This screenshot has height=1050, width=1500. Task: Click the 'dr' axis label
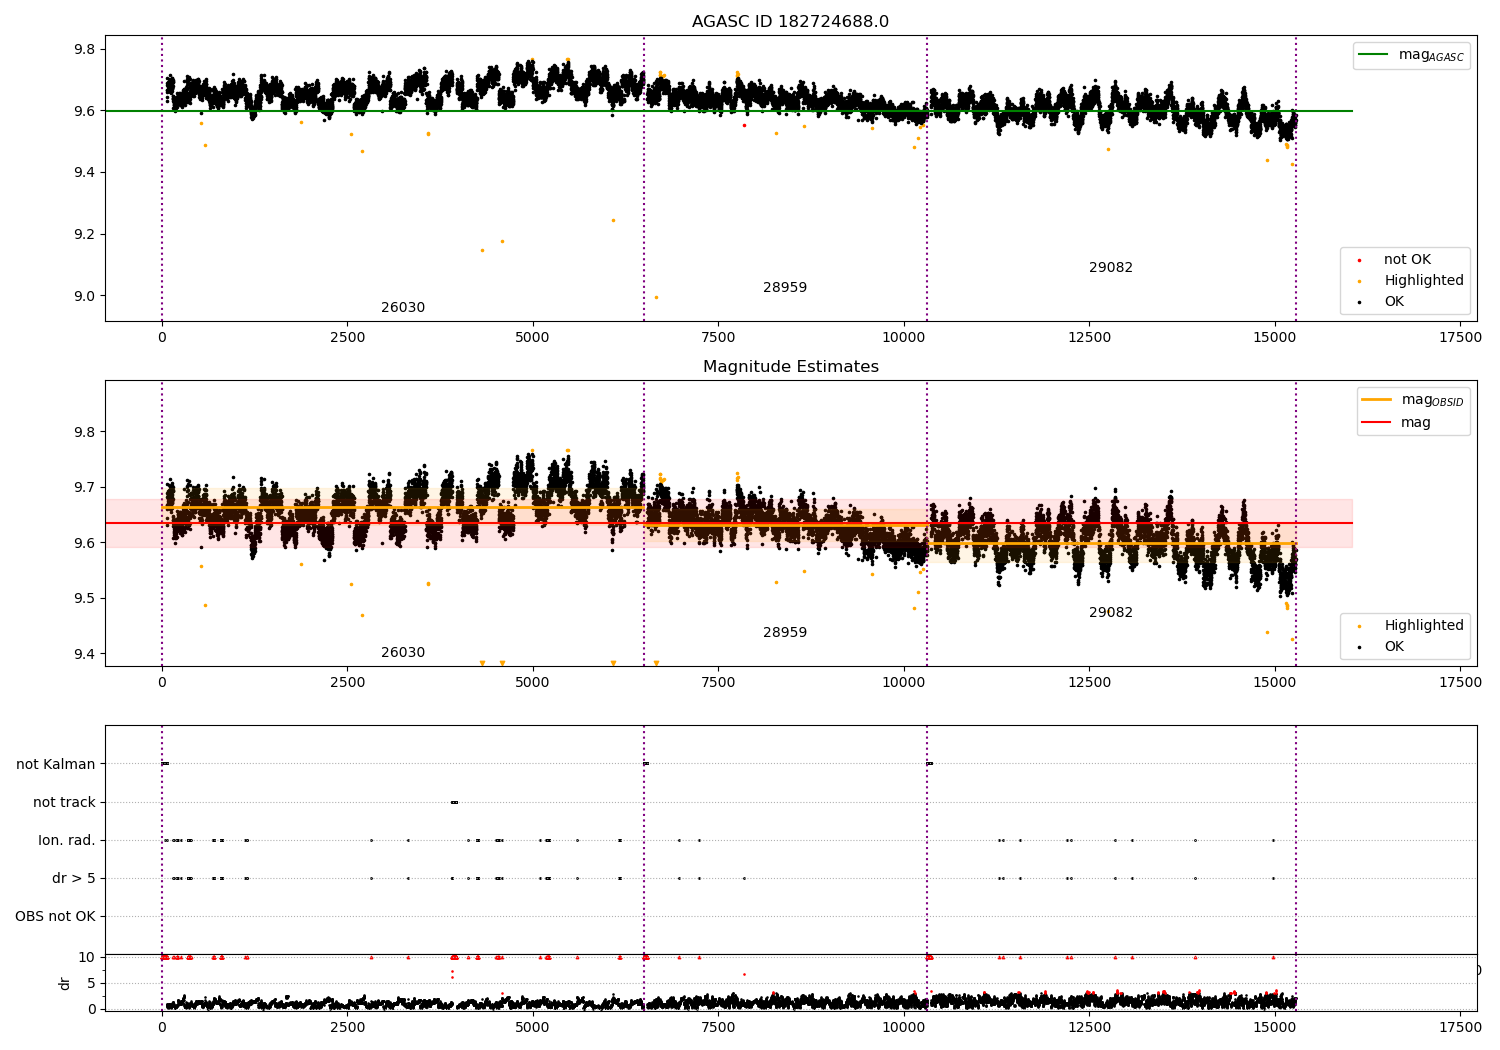click(x=65, y=983)
